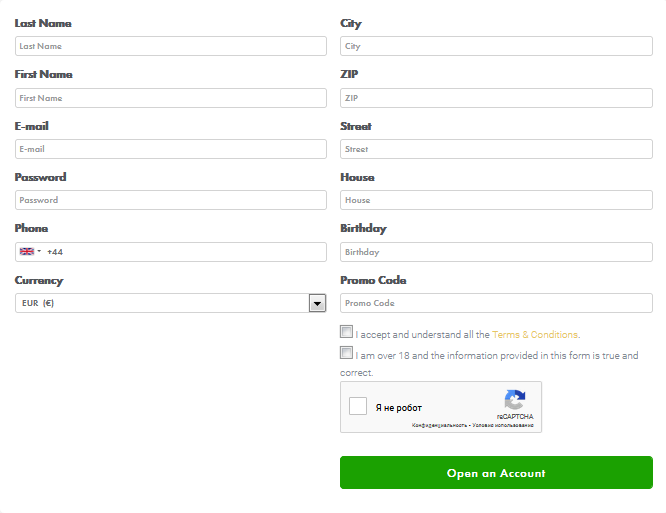The width and height of the screenshot is (666, 513).
Task: Click into the ZIP field
Action: (496, 98)
